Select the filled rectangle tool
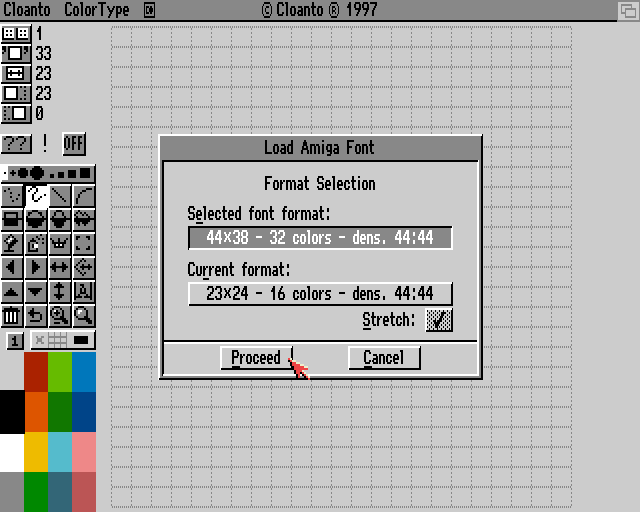The height and width of the screenshot is (512, 640). click(x=12, y=220)
